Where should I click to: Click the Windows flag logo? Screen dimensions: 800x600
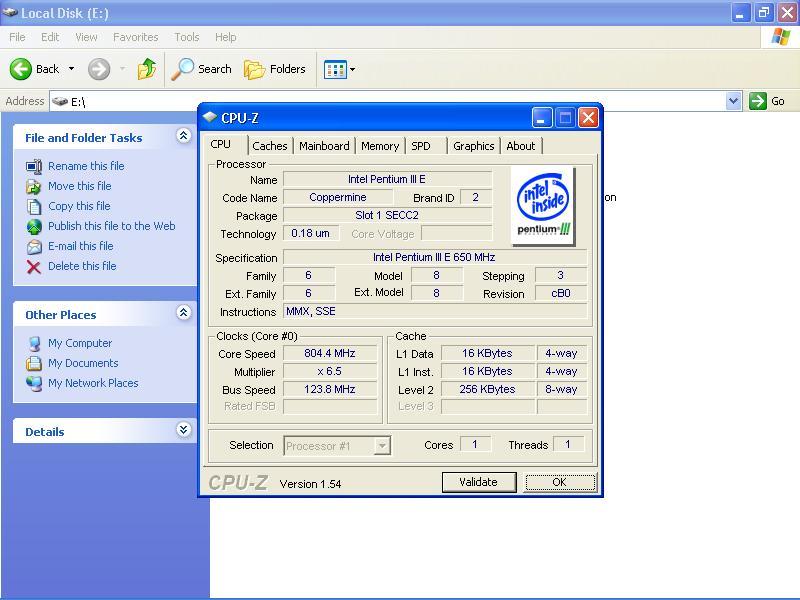pyautogui.click(x=781, y=37)
